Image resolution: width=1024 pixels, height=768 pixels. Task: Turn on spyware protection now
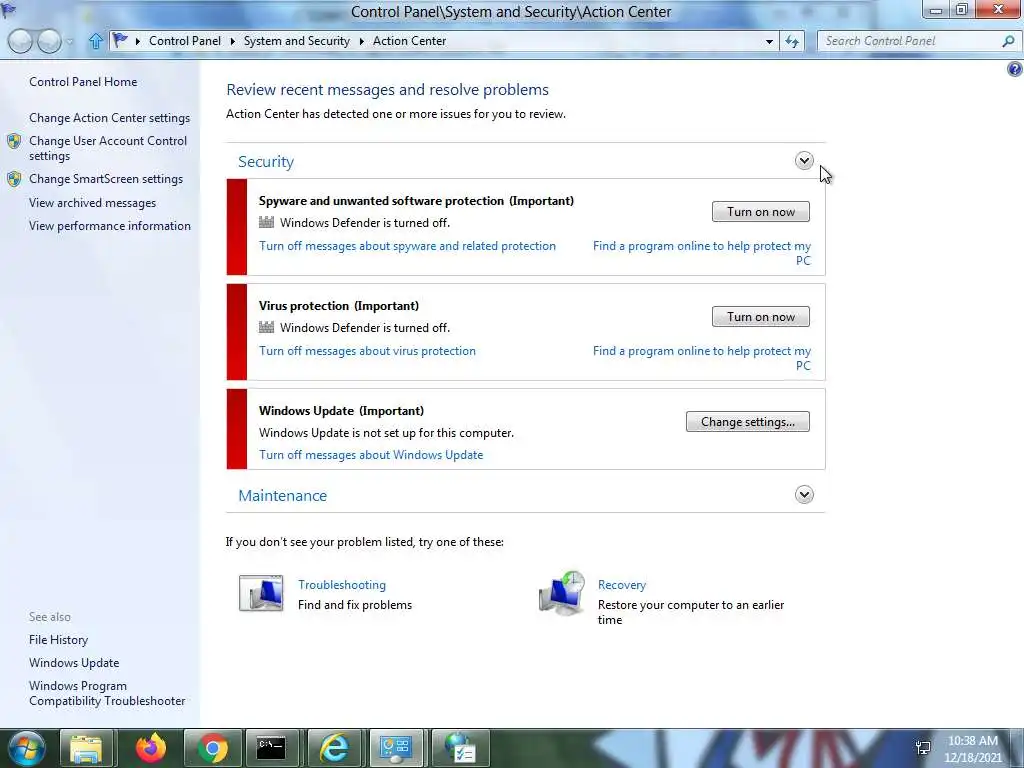point(761,212)
